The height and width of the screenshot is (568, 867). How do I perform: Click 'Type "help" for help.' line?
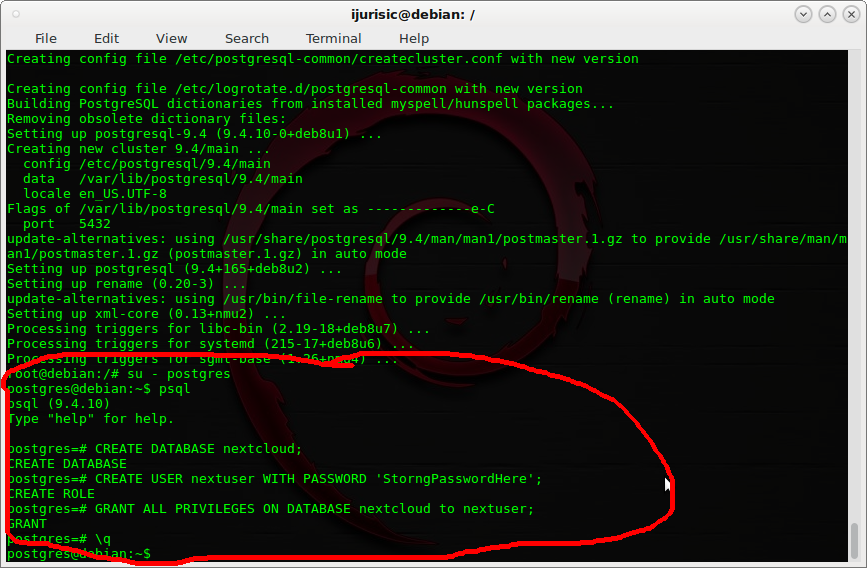pos(91,419)
